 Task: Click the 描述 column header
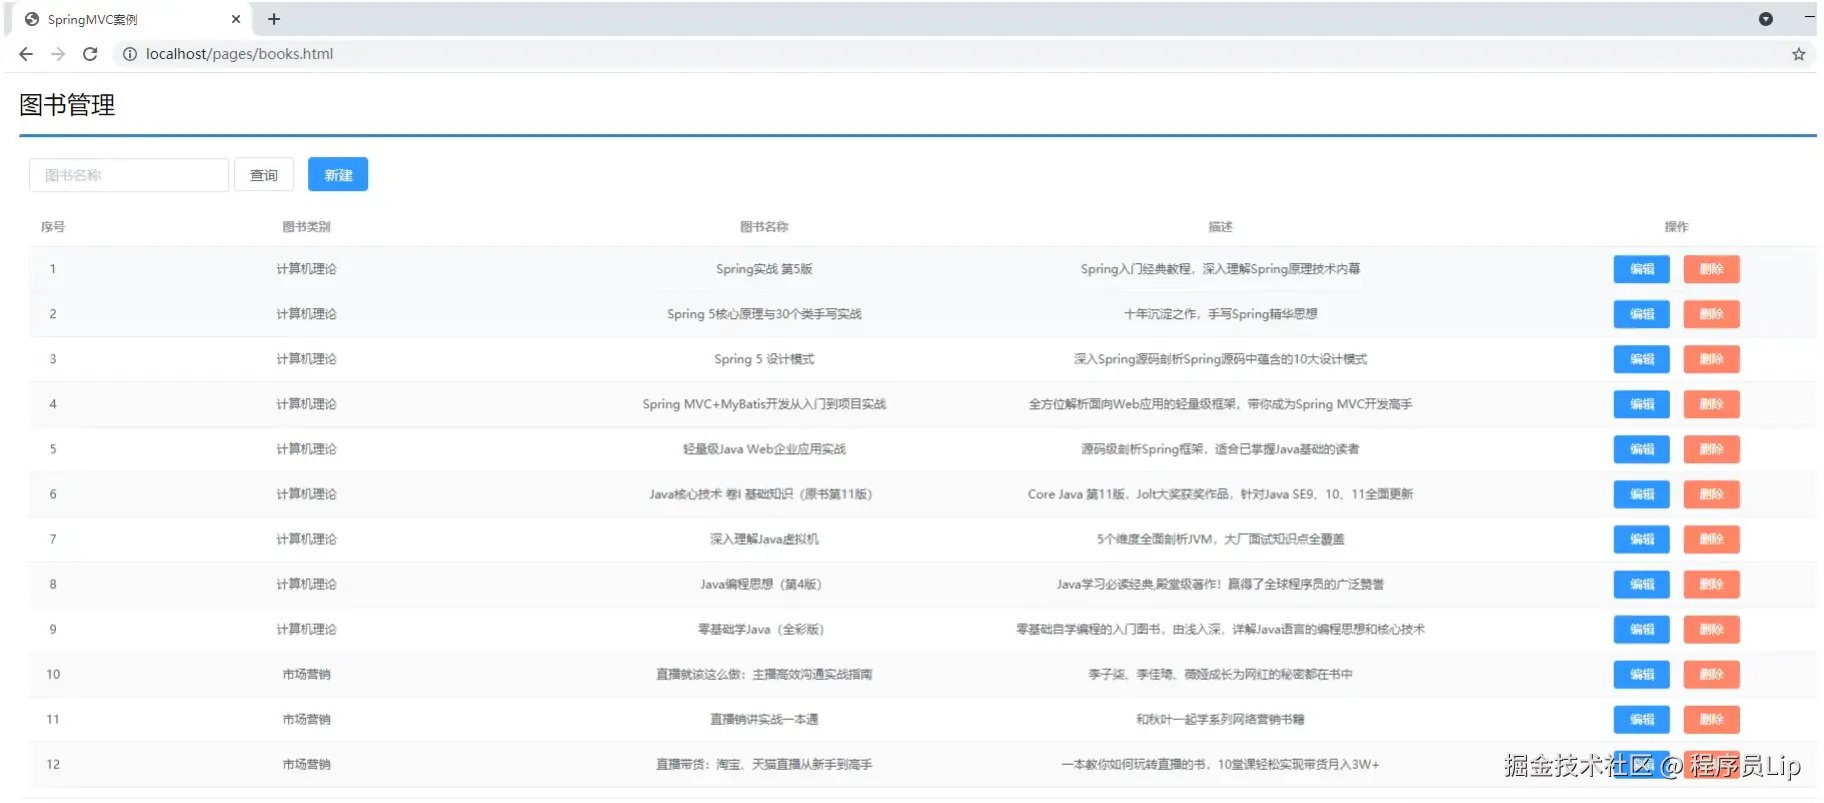point(1220,227)
